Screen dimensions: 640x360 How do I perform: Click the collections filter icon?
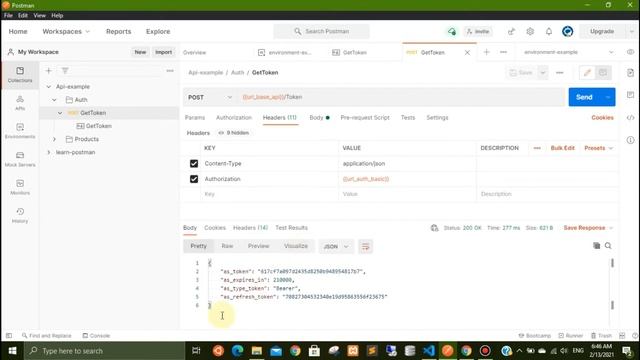[x=65, y=71]
